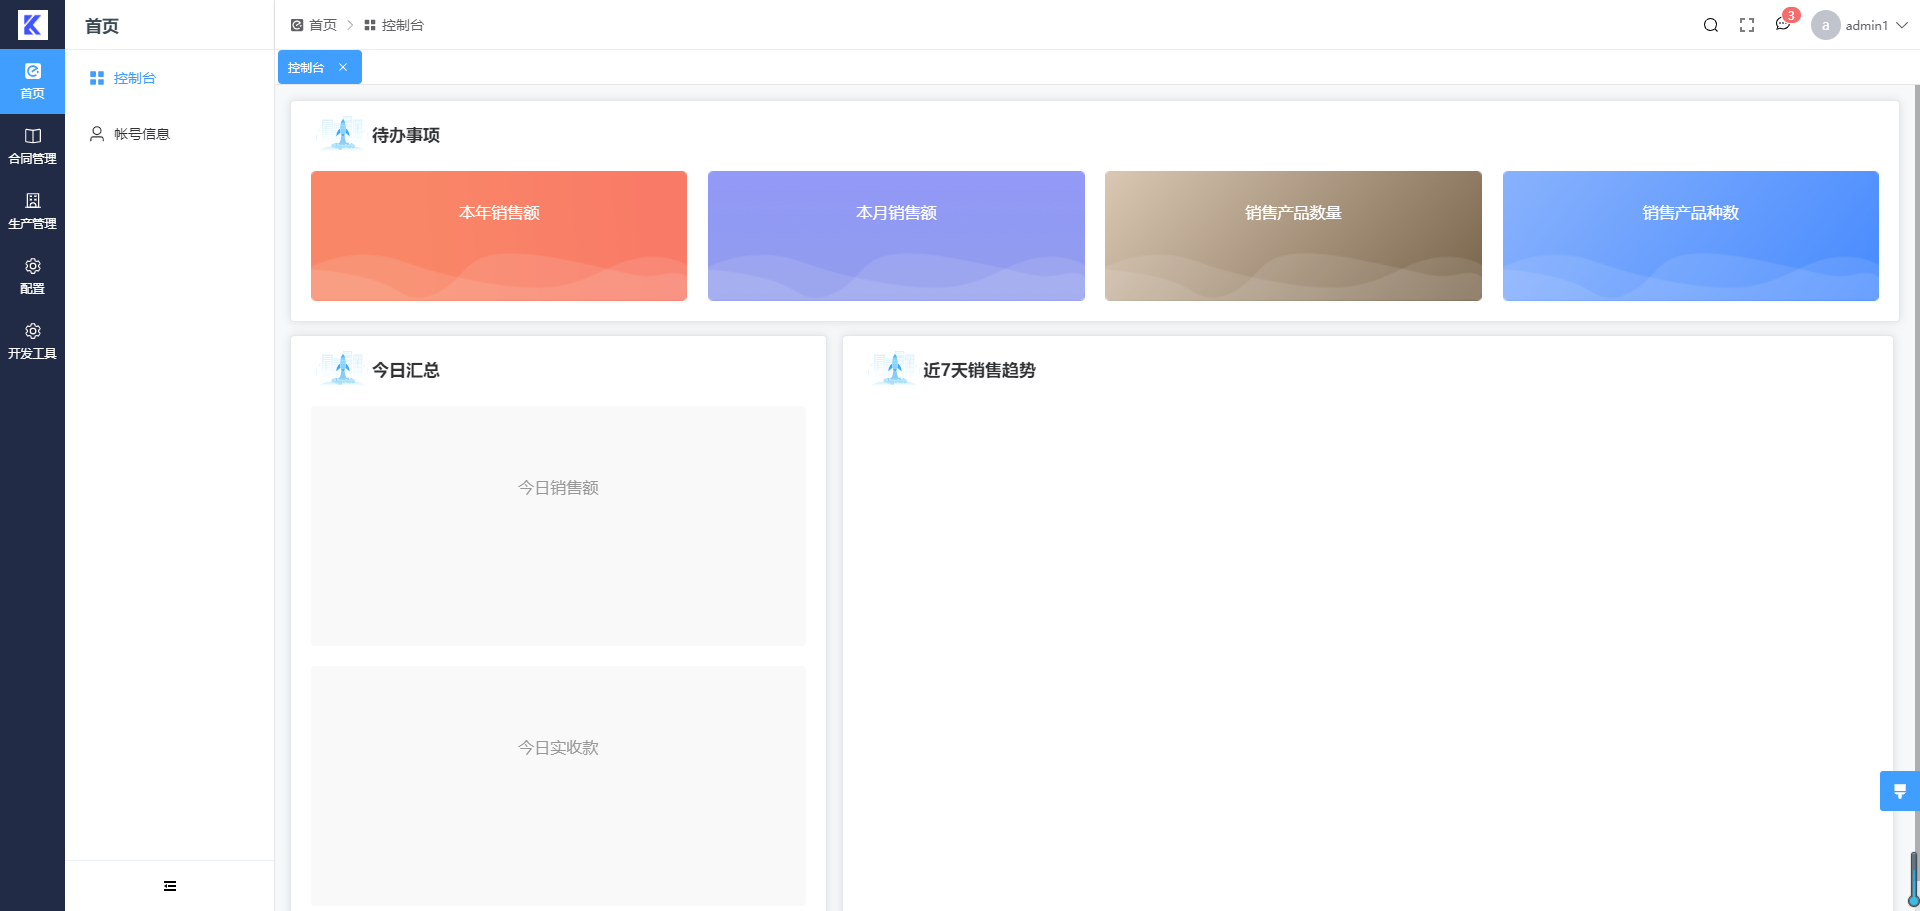Open the 开发工具 sidebar section

[x=32, y=341]
